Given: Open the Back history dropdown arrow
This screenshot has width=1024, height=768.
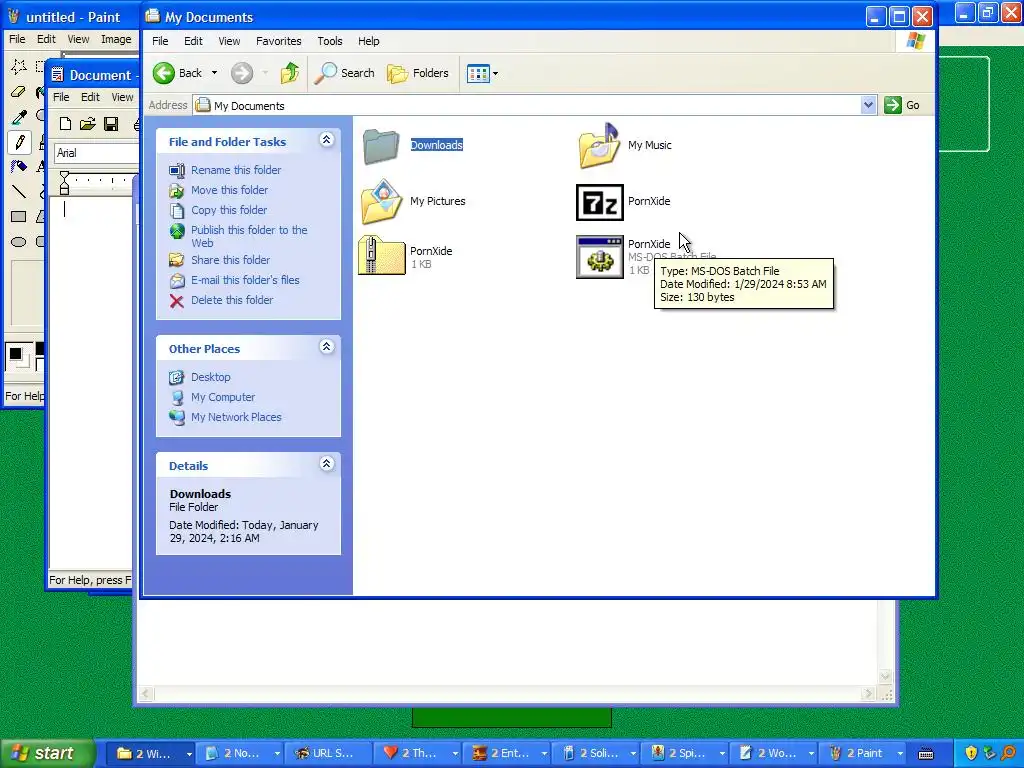Looking at the screenshot, I should tap(214, 73).
